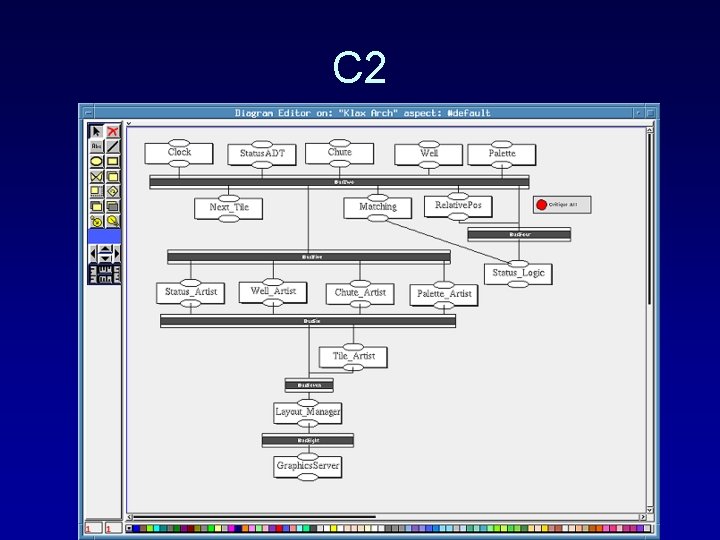
Task: Click the vertical scrollbar up arrow
Action: coord(650,130)
